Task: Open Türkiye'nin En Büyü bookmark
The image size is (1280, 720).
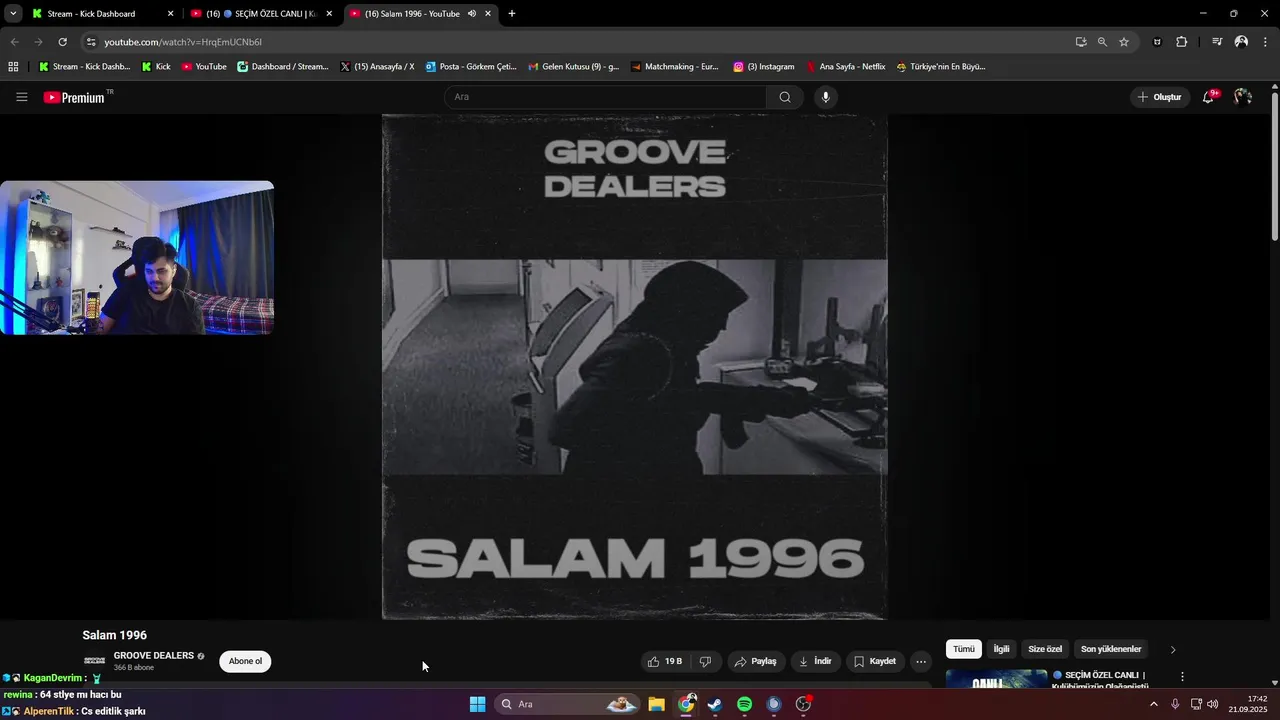Action: pyautogui.click(x=941, y=67)
